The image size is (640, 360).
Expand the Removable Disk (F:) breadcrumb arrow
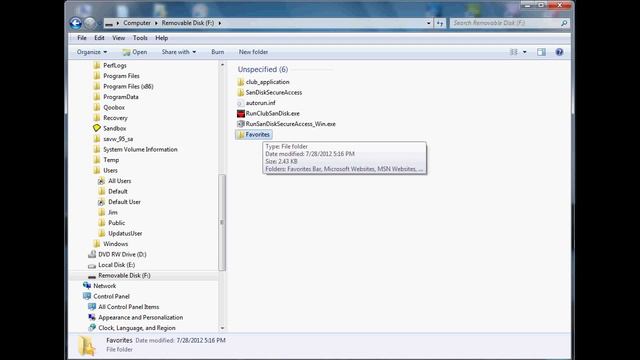[220, 23]
